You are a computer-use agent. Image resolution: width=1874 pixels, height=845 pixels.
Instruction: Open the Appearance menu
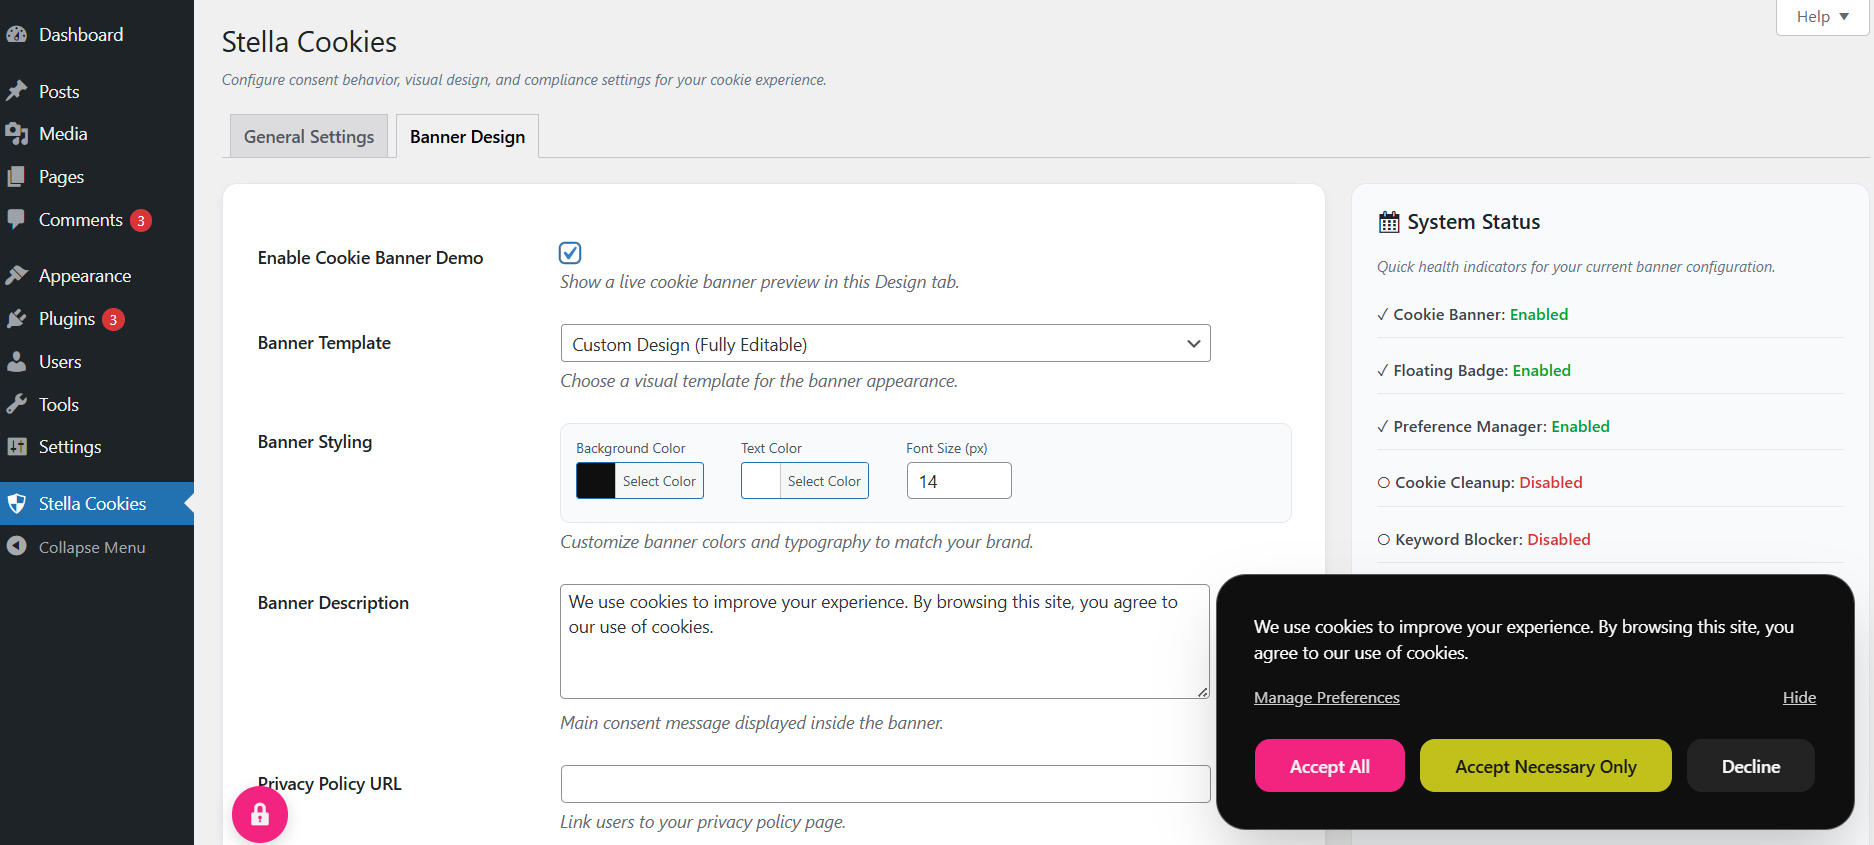[97, 276]
